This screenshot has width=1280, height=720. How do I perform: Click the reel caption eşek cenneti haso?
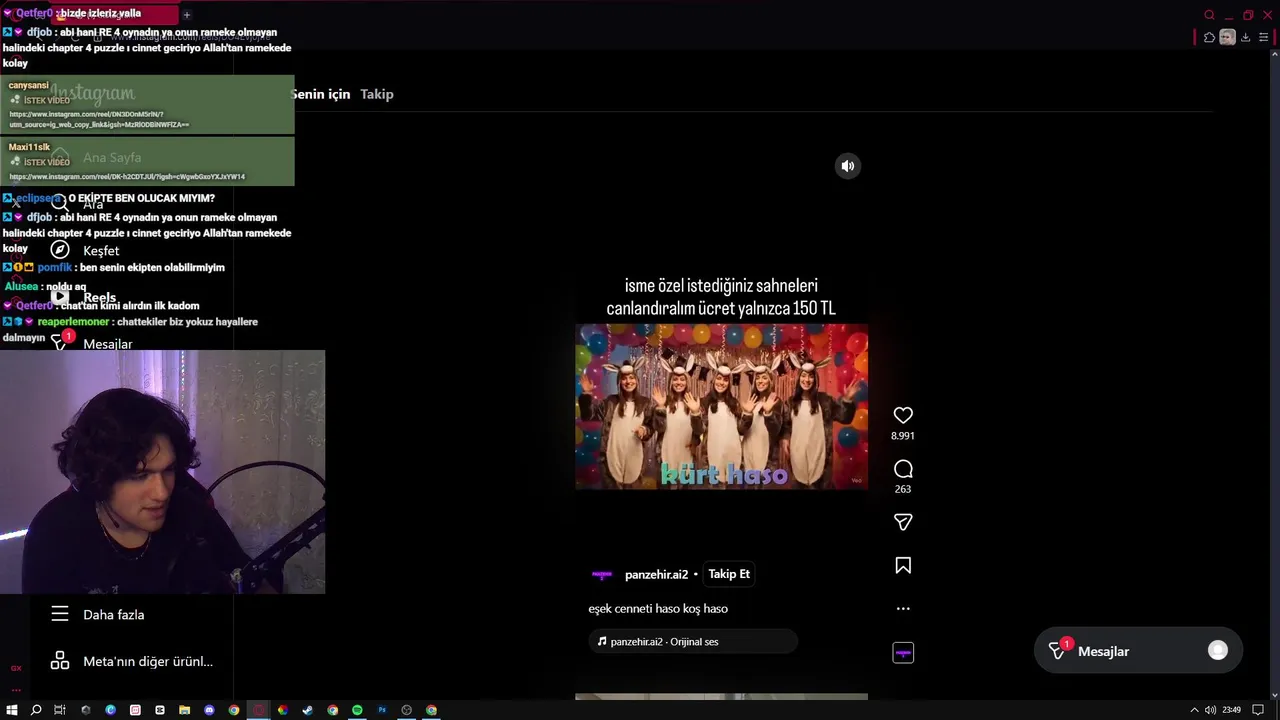point(658,608)
